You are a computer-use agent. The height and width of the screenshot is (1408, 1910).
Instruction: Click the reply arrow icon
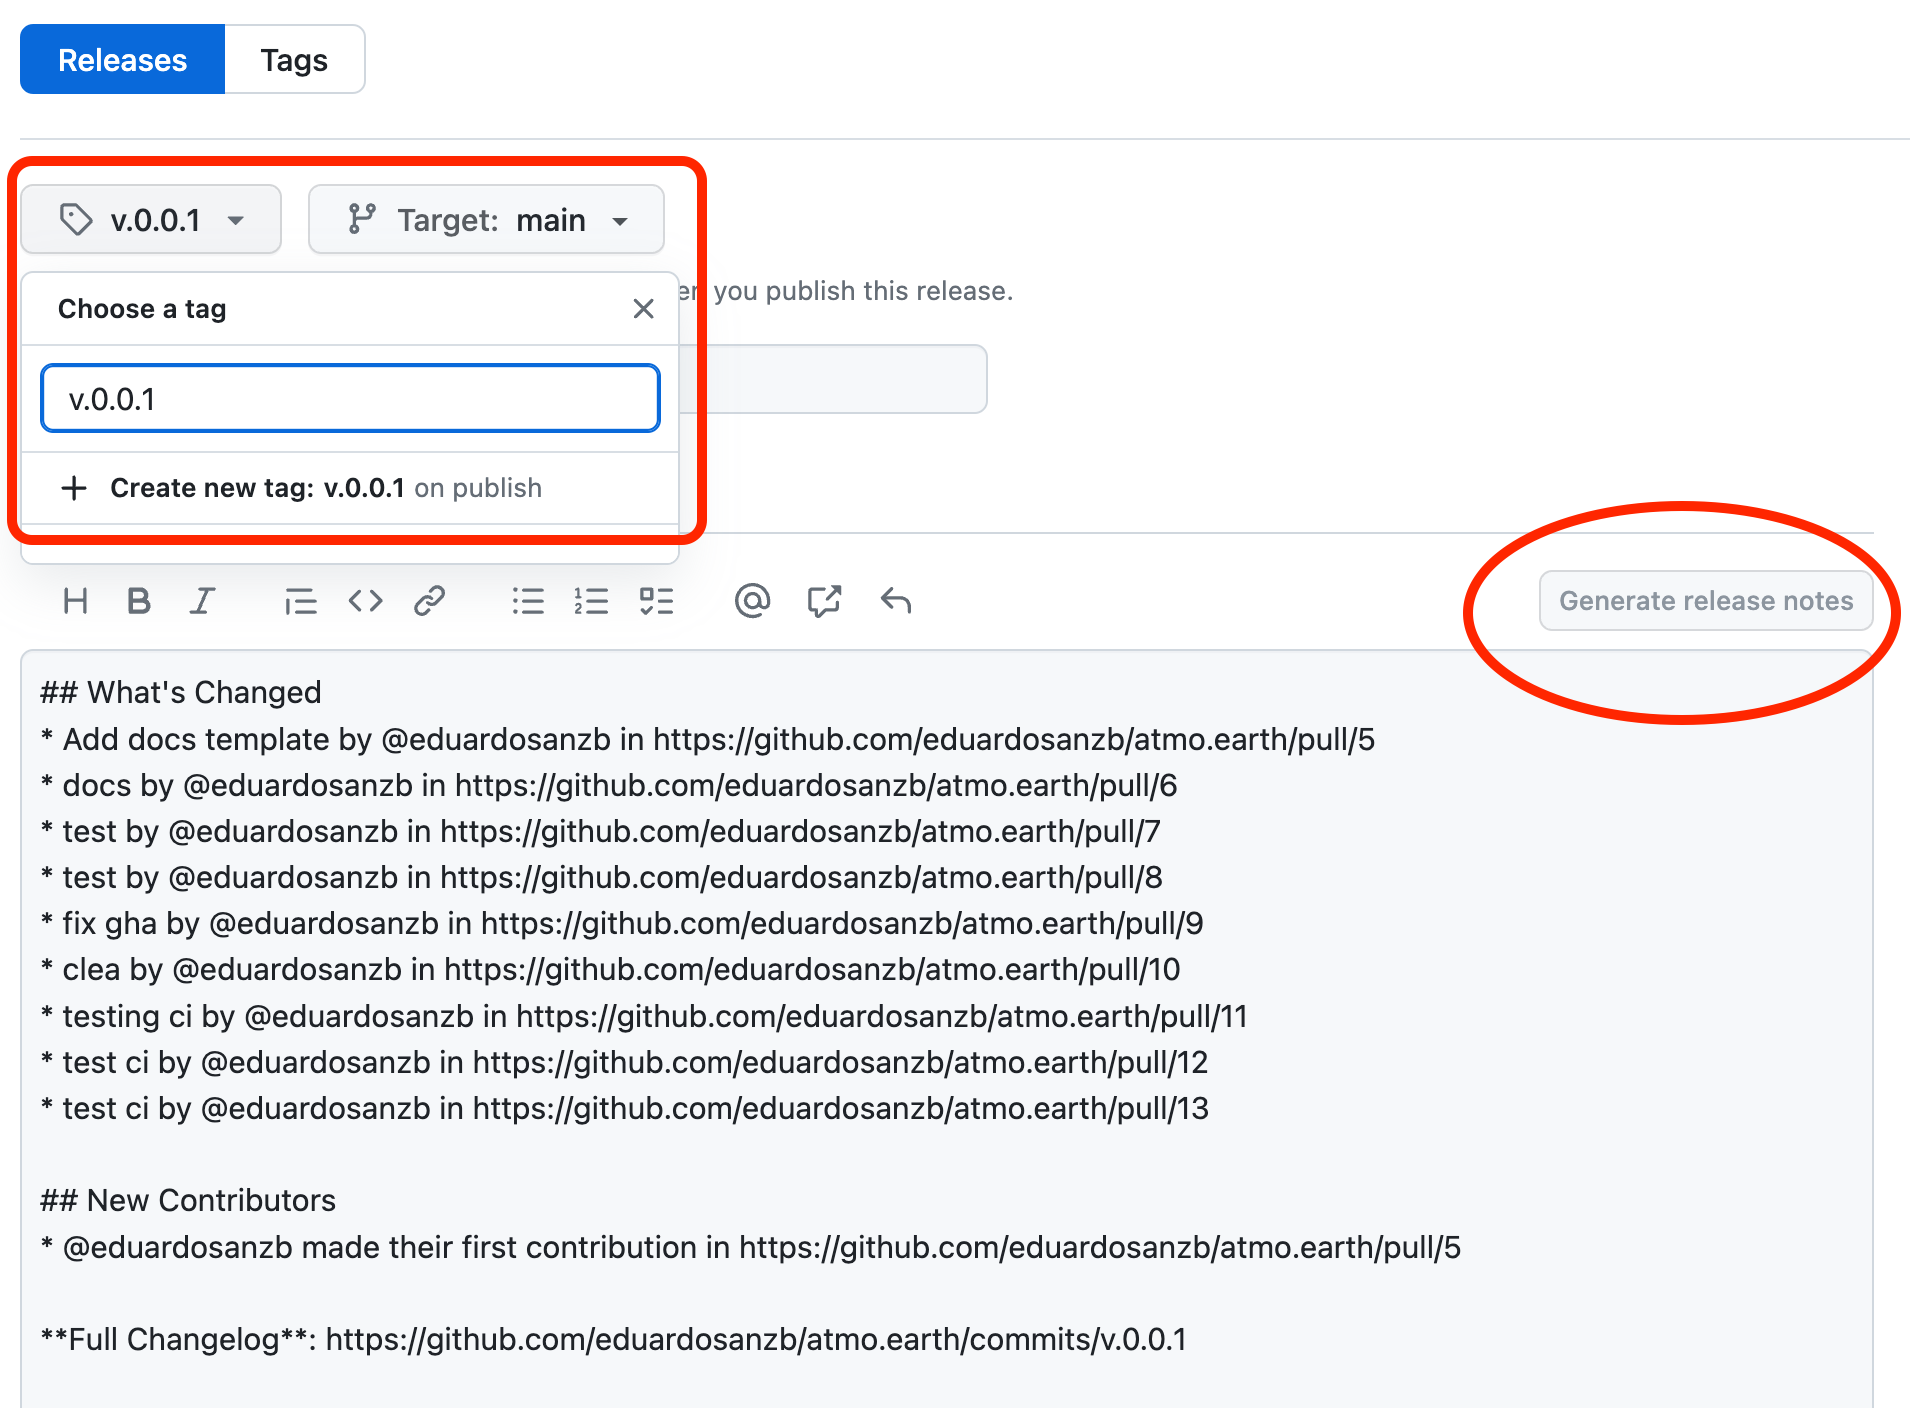(x=896, y=601)
